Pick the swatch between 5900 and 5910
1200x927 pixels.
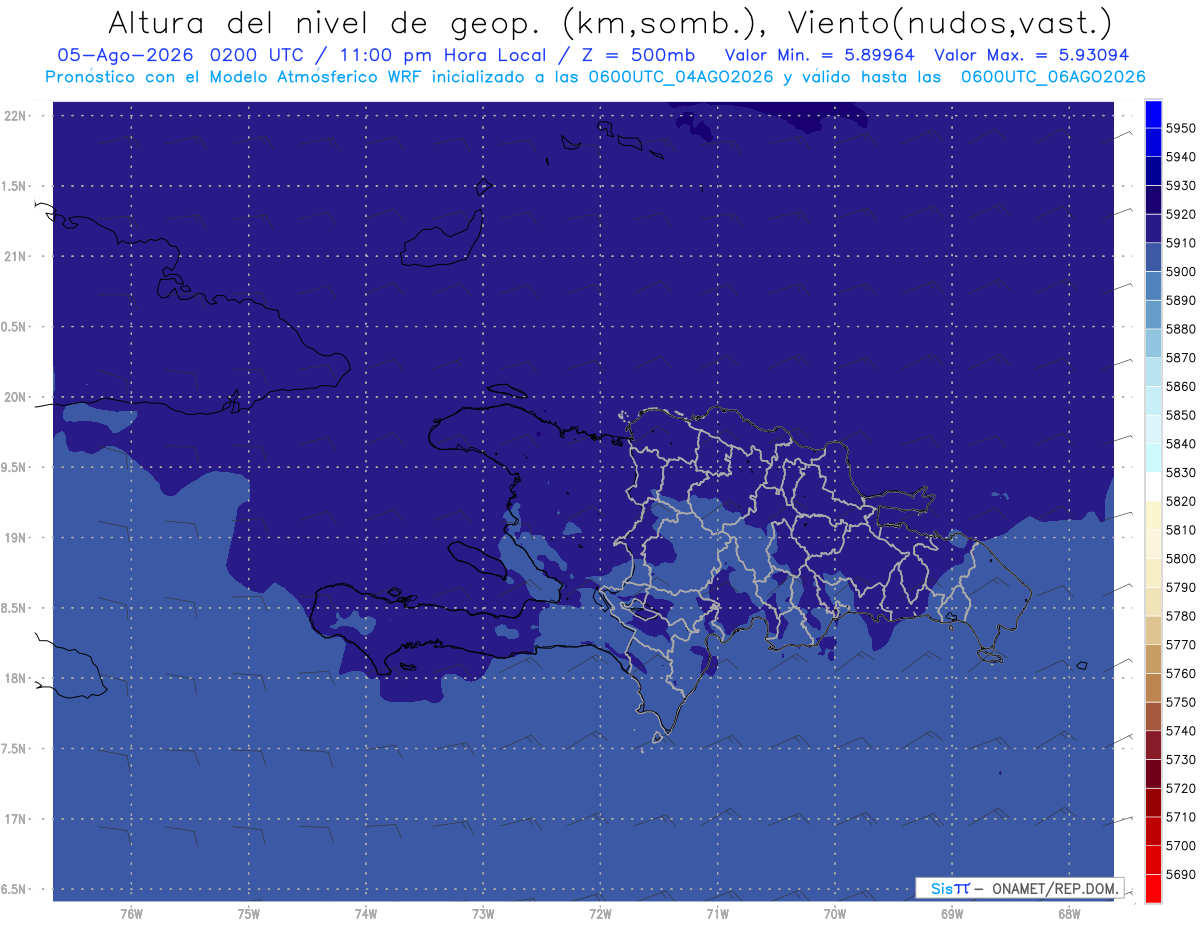(1153, 258)
